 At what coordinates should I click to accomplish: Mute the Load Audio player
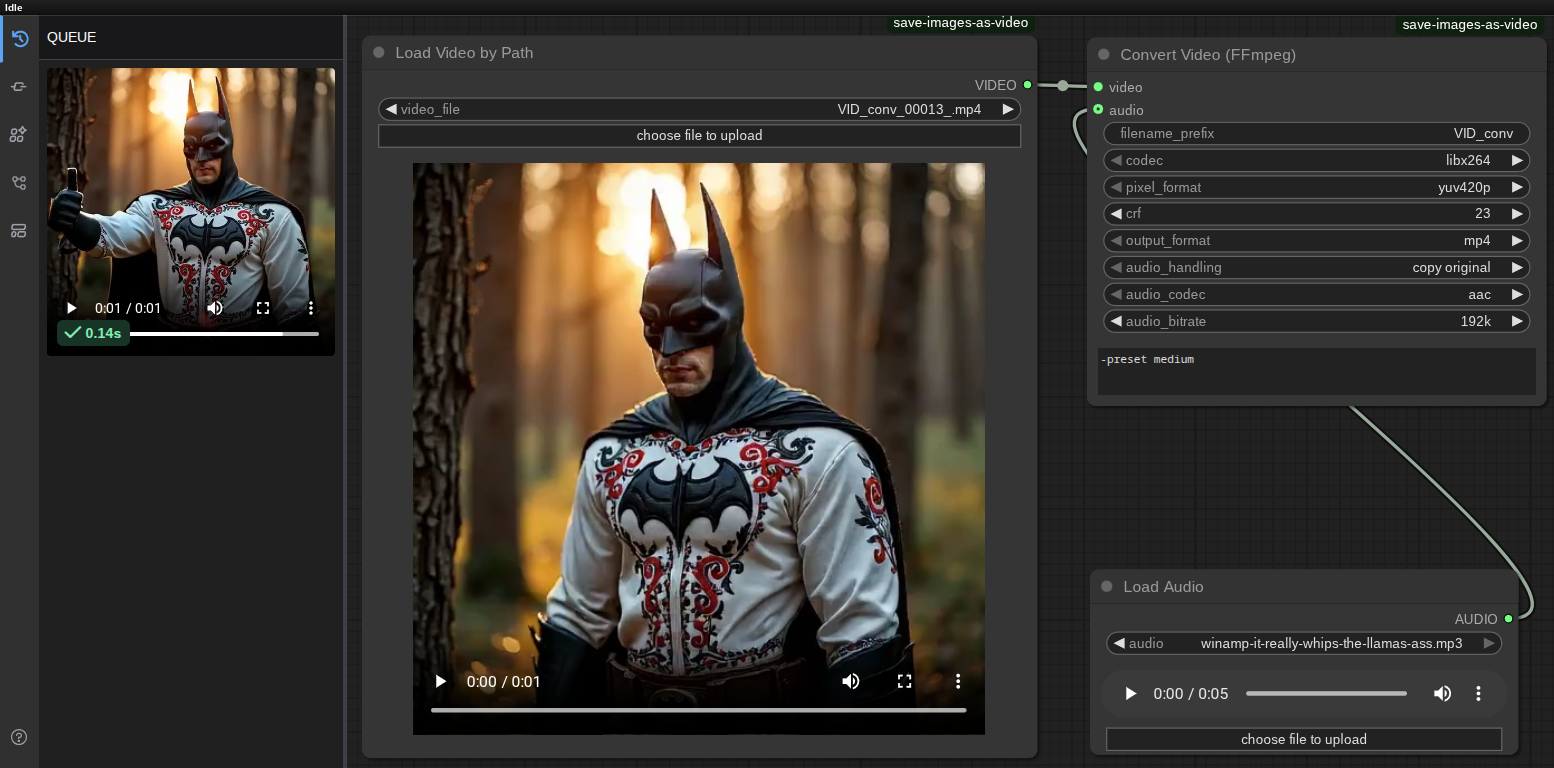tap(1443, 693)
